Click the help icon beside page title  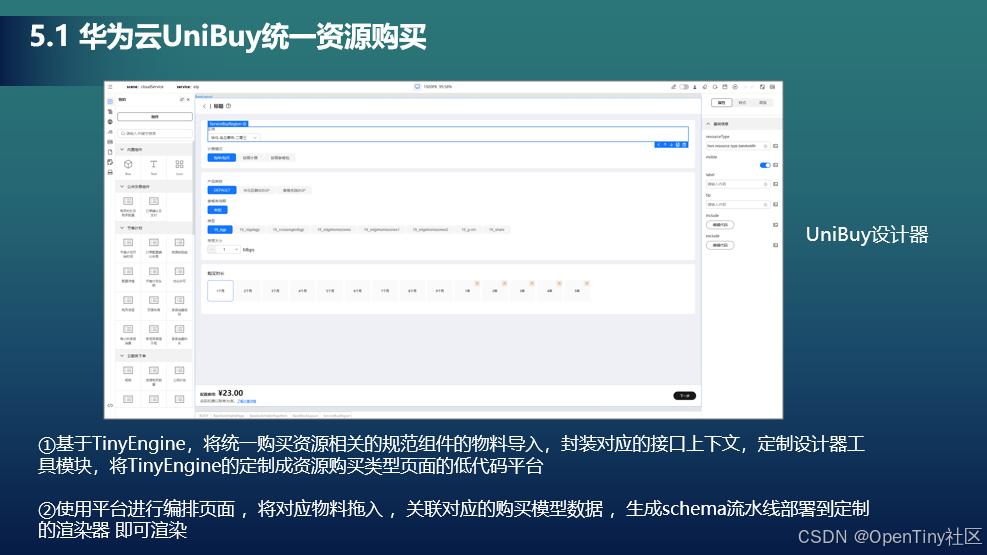(x=228, y=106)
